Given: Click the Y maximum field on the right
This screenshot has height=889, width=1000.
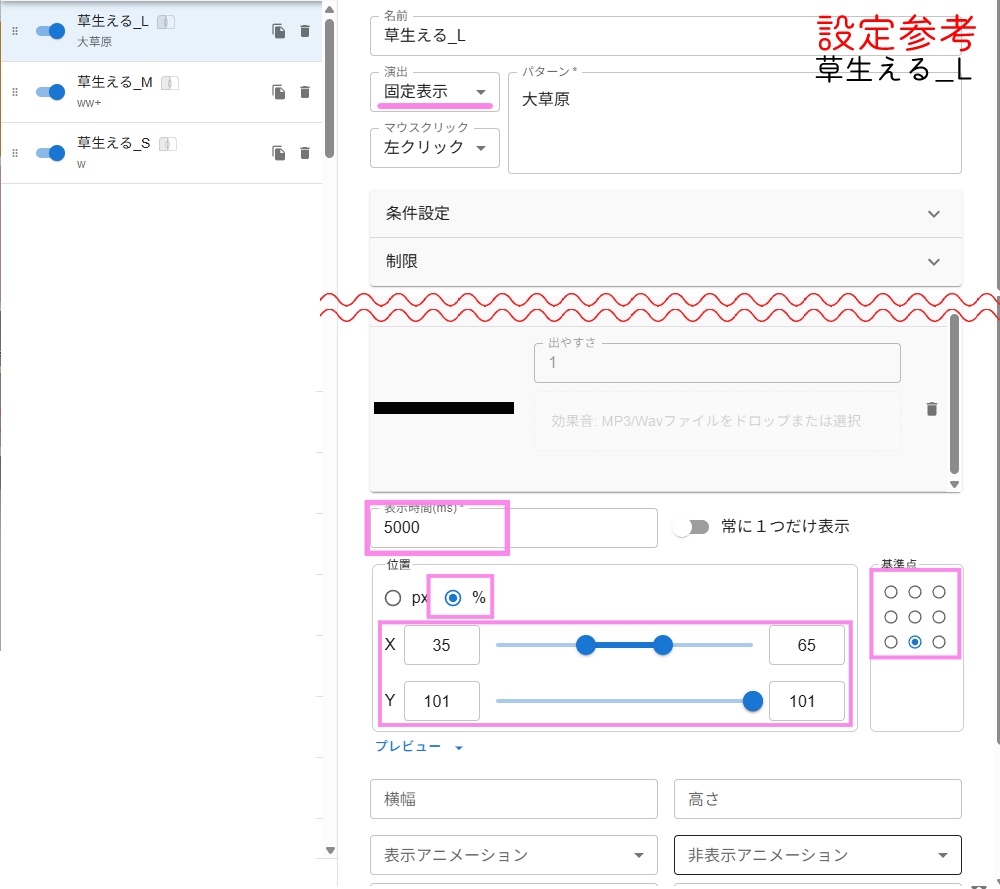Looking at the screenshot, I should (x=807, y=702).
